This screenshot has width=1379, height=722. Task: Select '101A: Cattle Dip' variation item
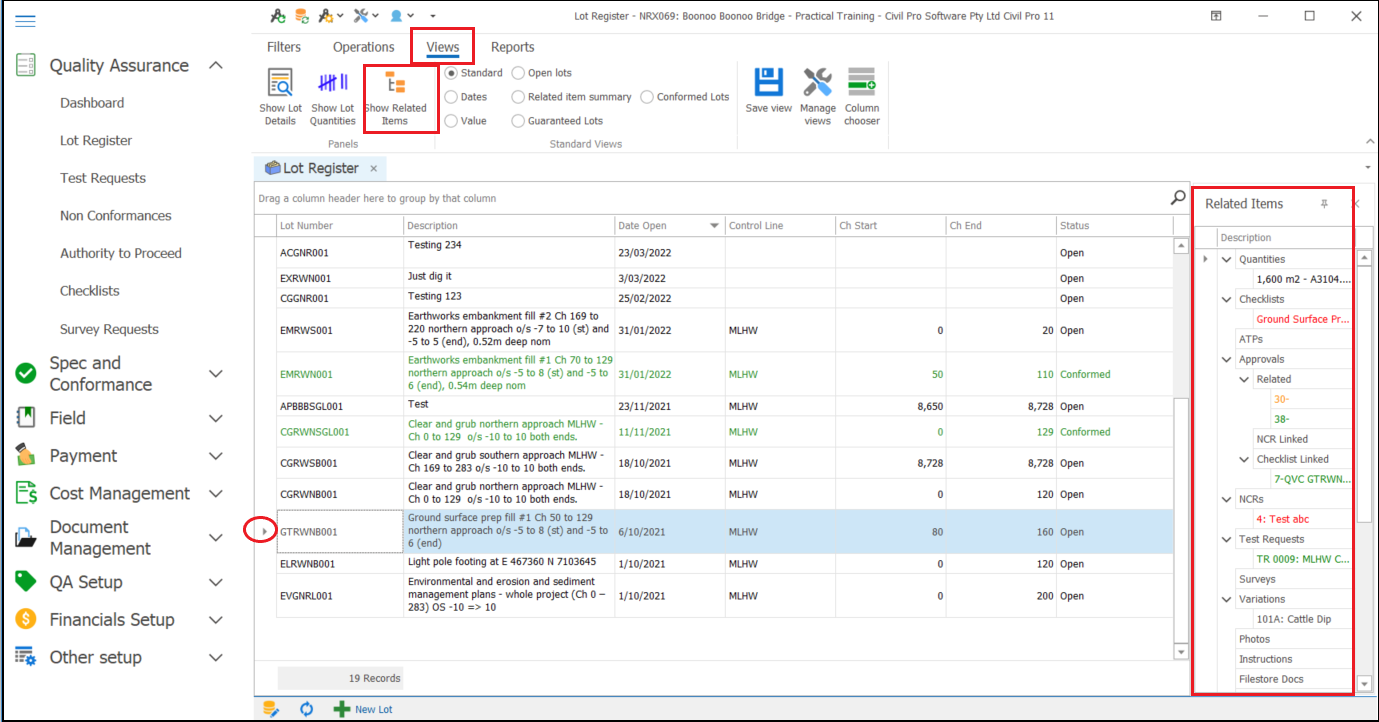tap(1294, 619)
